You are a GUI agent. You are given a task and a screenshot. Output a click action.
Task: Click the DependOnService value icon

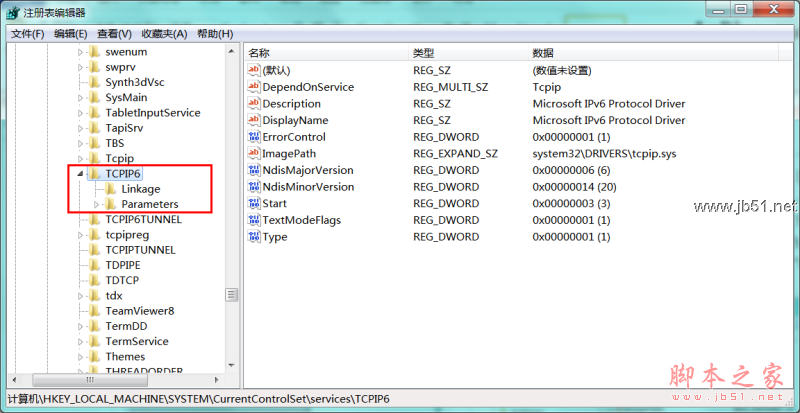tap(253, 87)
